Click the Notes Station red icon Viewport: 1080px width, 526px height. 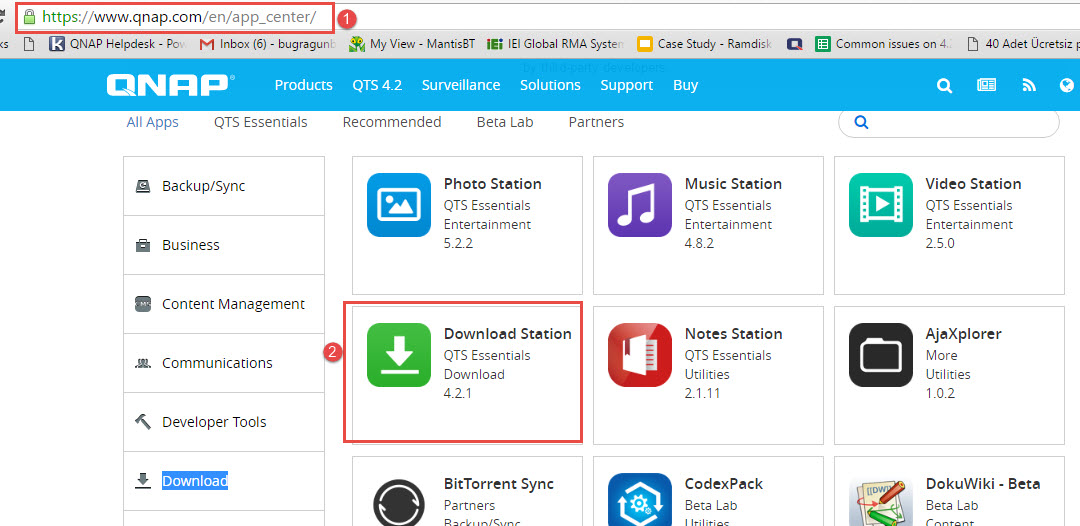[640, 355]
